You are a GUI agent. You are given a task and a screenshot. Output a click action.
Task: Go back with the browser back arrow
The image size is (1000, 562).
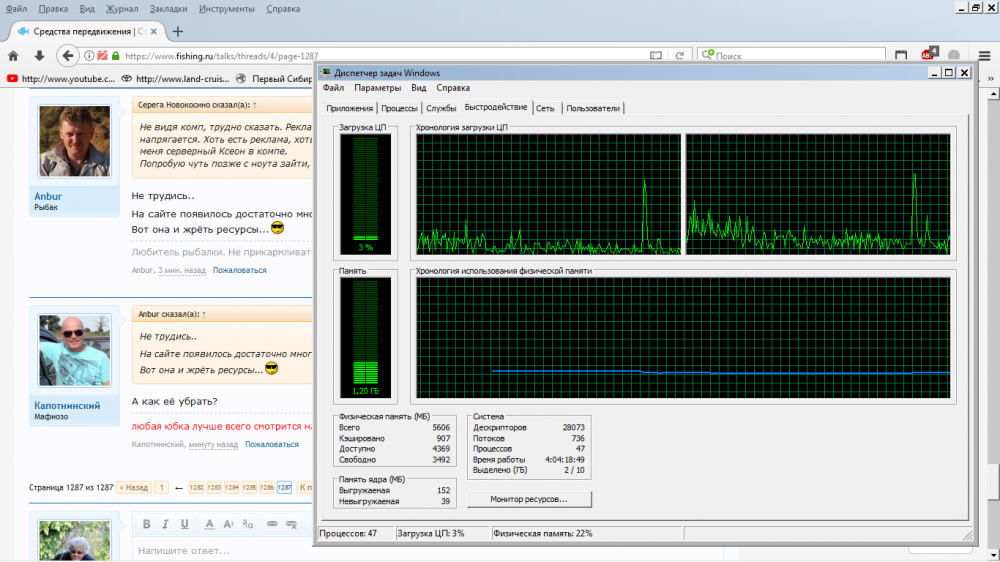tap(68, 56)
